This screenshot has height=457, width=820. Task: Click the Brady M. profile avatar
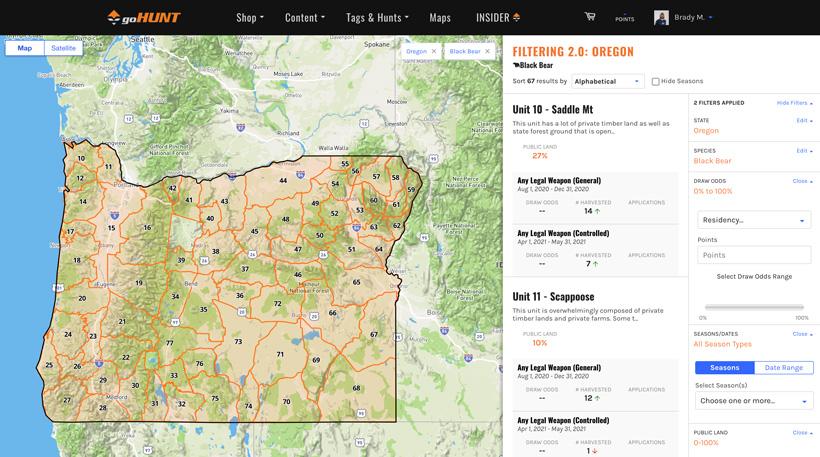point(661,17)
